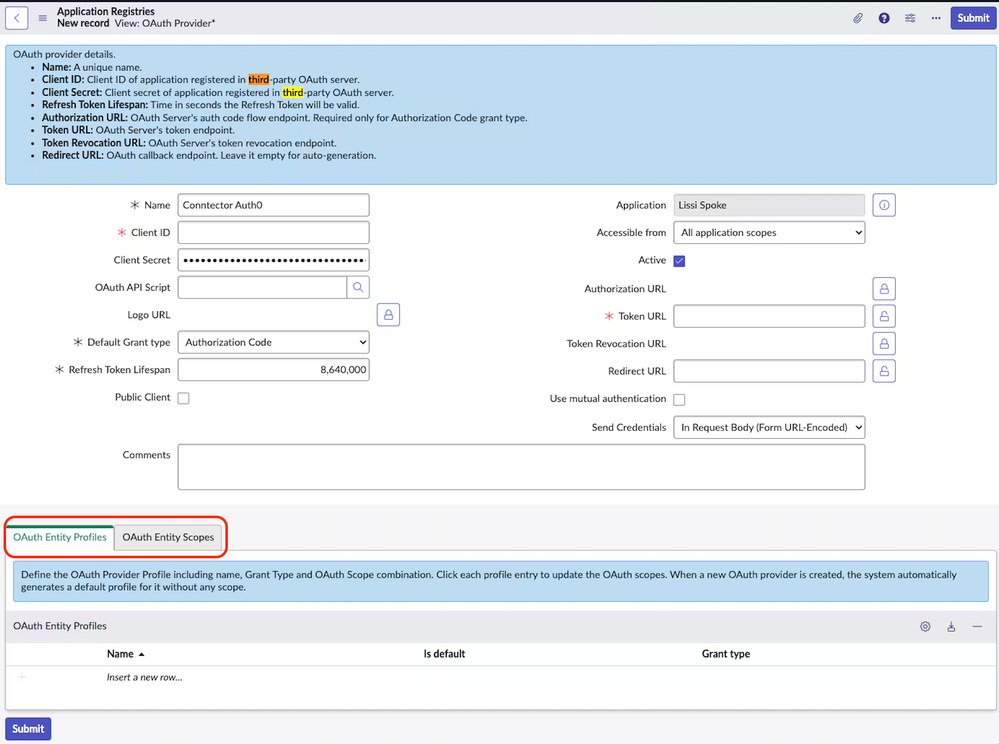This screenshot has width=999, height=744.
Task: Select the OAuth Entity Profiles tab
Action: pos(60,537)
